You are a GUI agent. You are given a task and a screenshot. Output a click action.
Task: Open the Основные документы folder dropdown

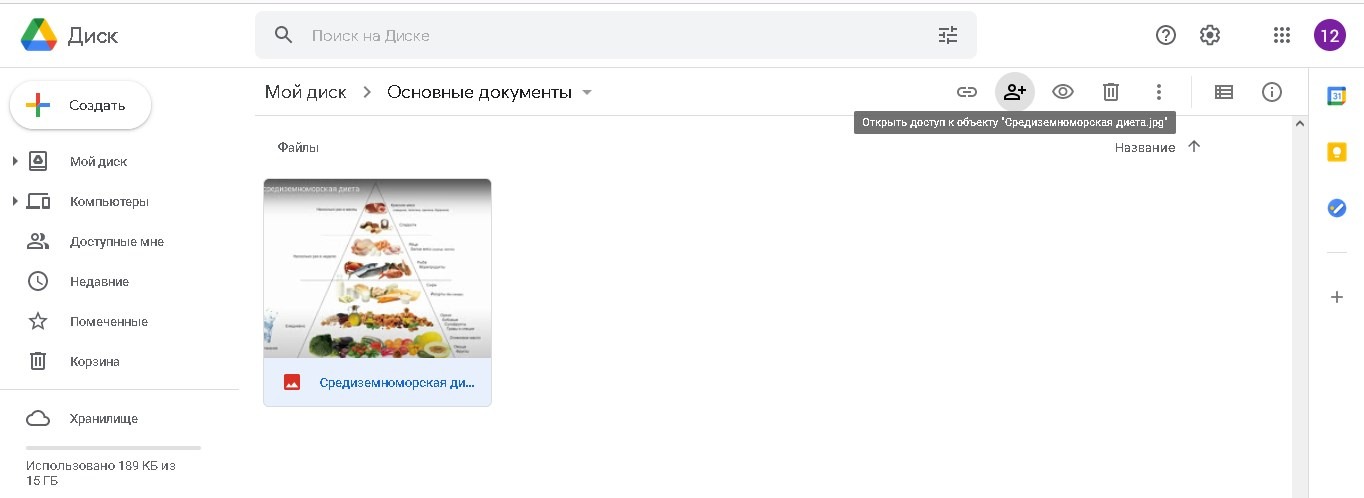(587, 92)
